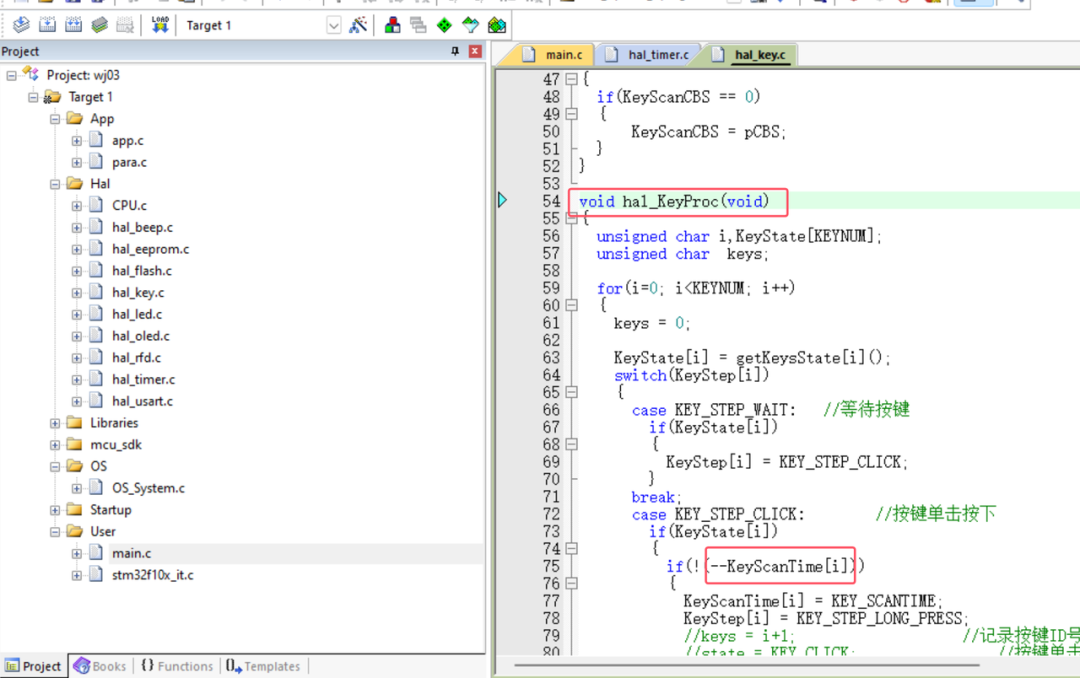Select OS_System.c in the OS group
Screen dimensions: 1080x678
tap(149, 489)
